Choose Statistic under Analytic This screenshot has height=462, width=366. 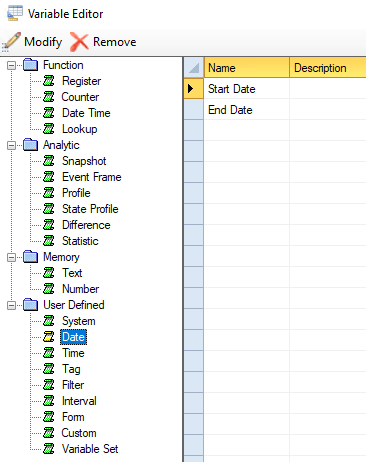tap(80, 241)
